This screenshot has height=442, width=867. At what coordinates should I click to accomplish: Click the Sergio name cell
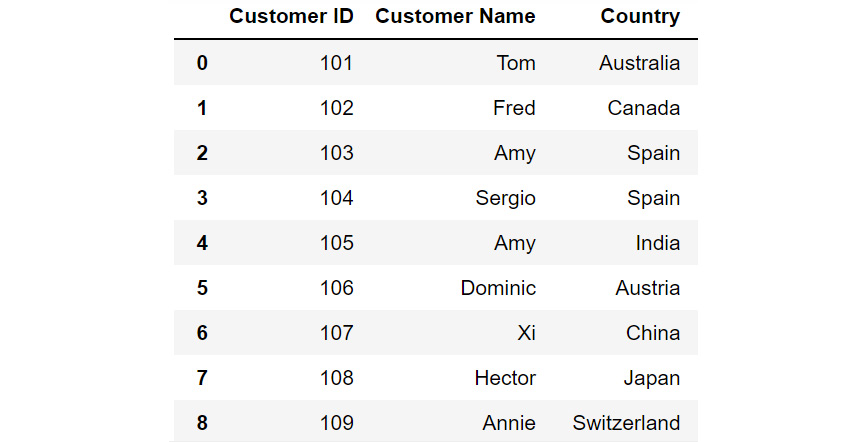coord(505,199)
